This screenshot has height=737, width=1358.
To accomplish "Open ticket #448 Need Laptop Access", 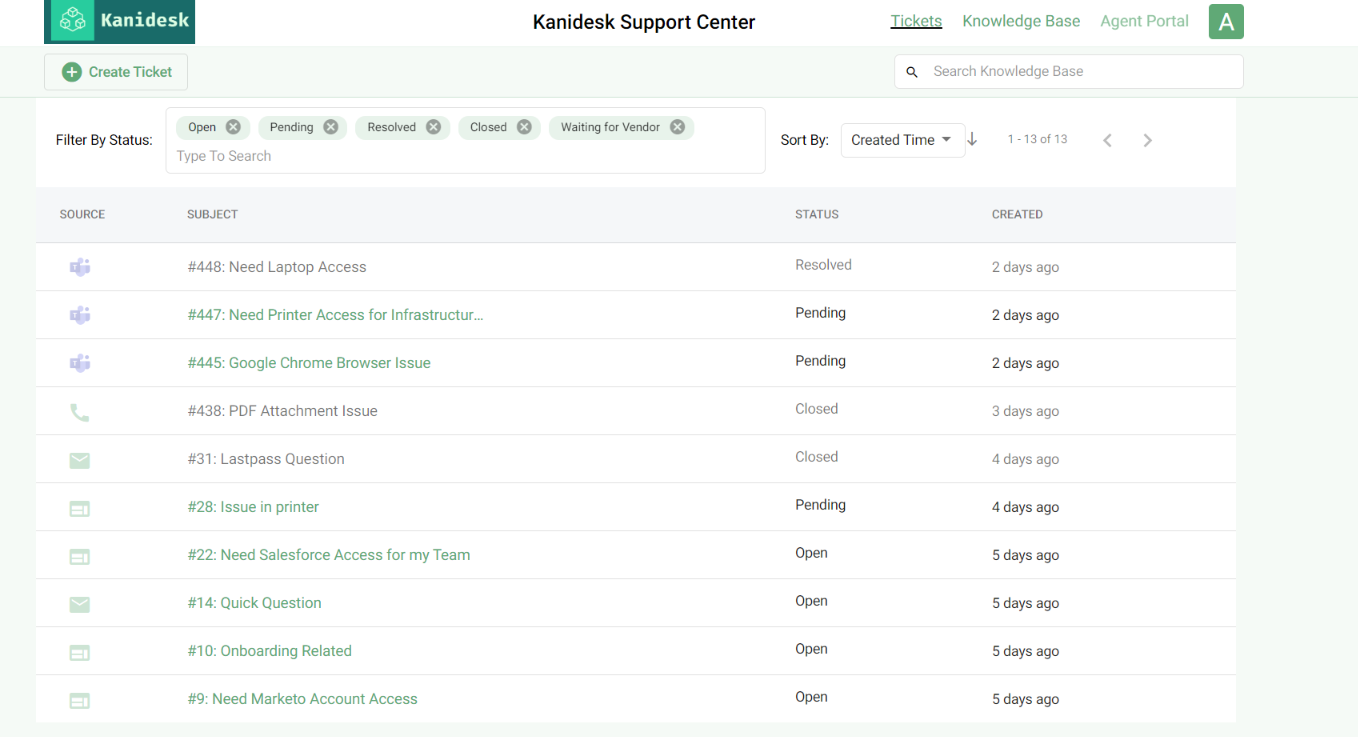I will 277,267.
